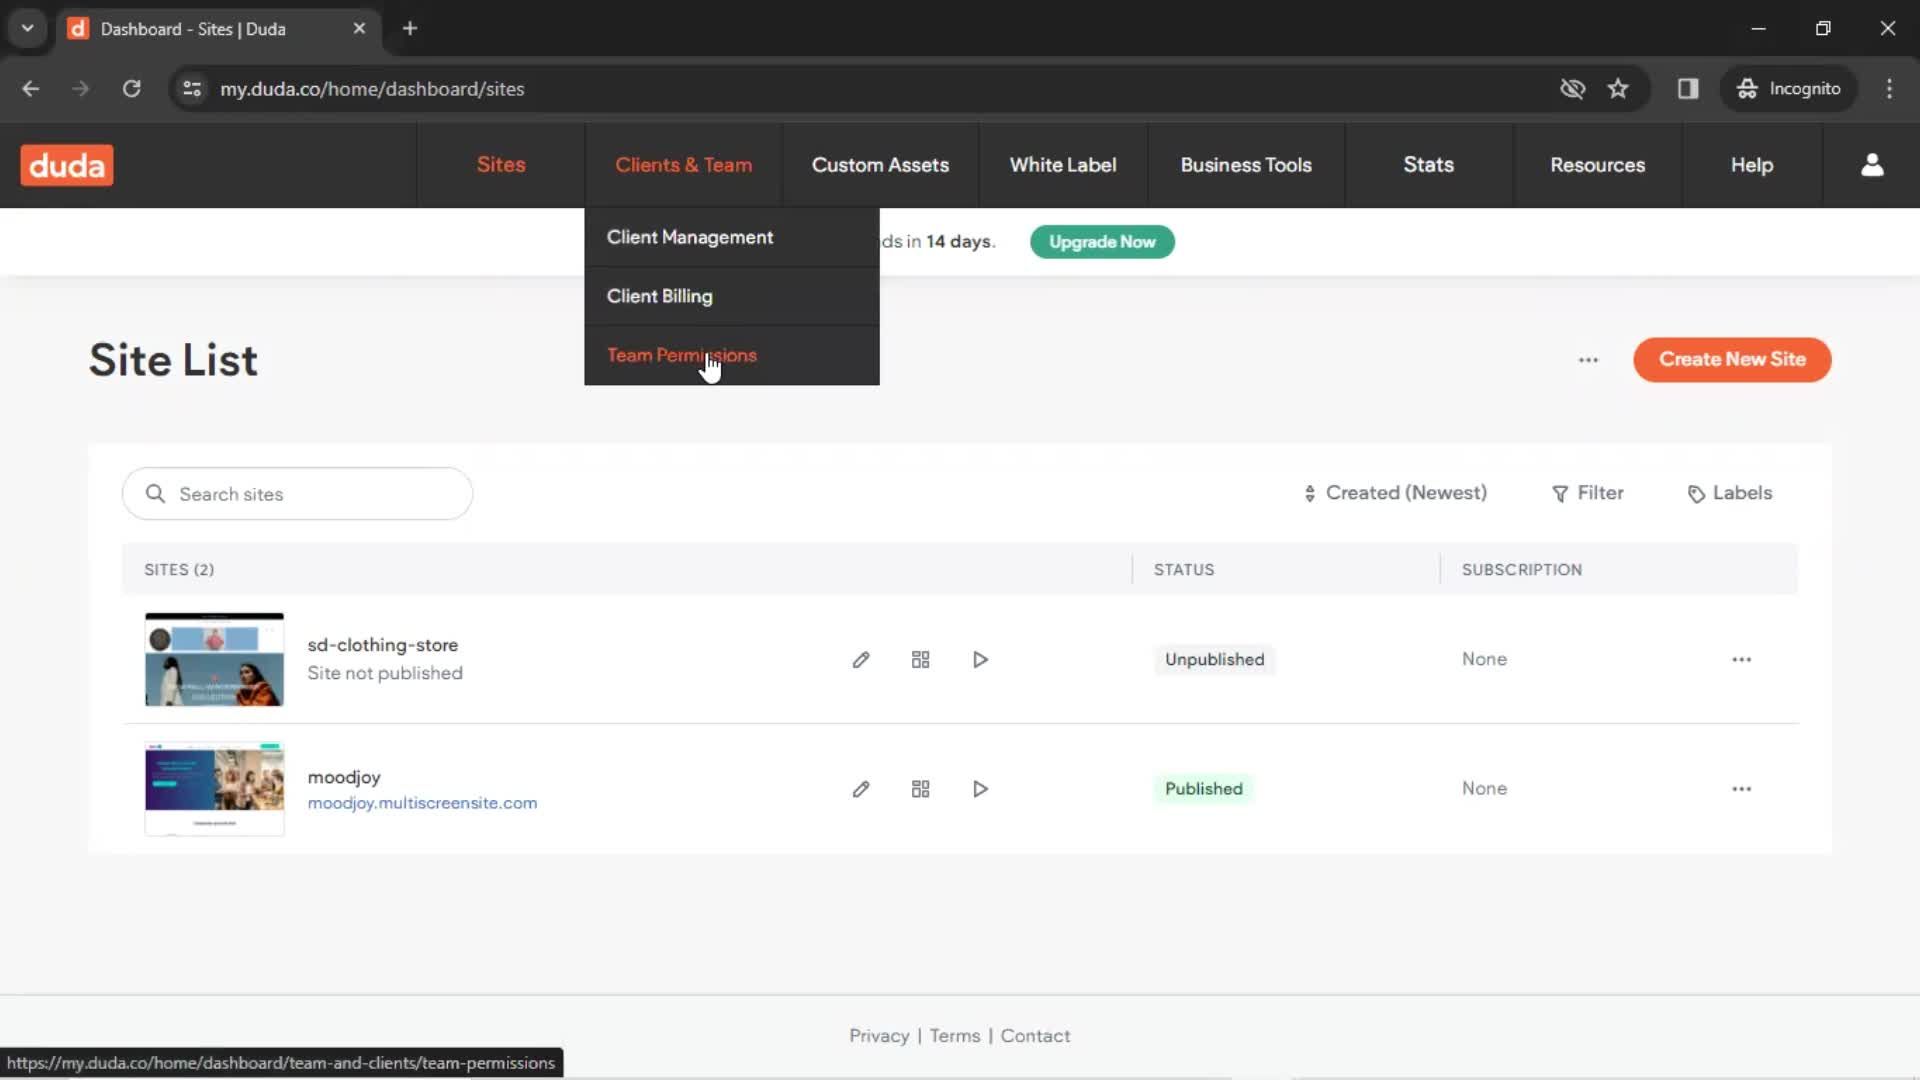Click the STATUS column header
The height and width of the screenshot is (1080, 1920).
coord(1184,570)
